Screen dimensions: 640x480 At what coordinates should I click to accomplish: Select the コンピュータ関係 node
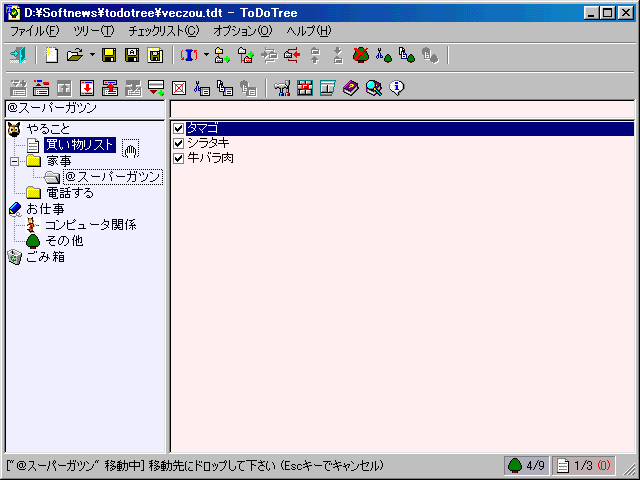tap(91, 225)
